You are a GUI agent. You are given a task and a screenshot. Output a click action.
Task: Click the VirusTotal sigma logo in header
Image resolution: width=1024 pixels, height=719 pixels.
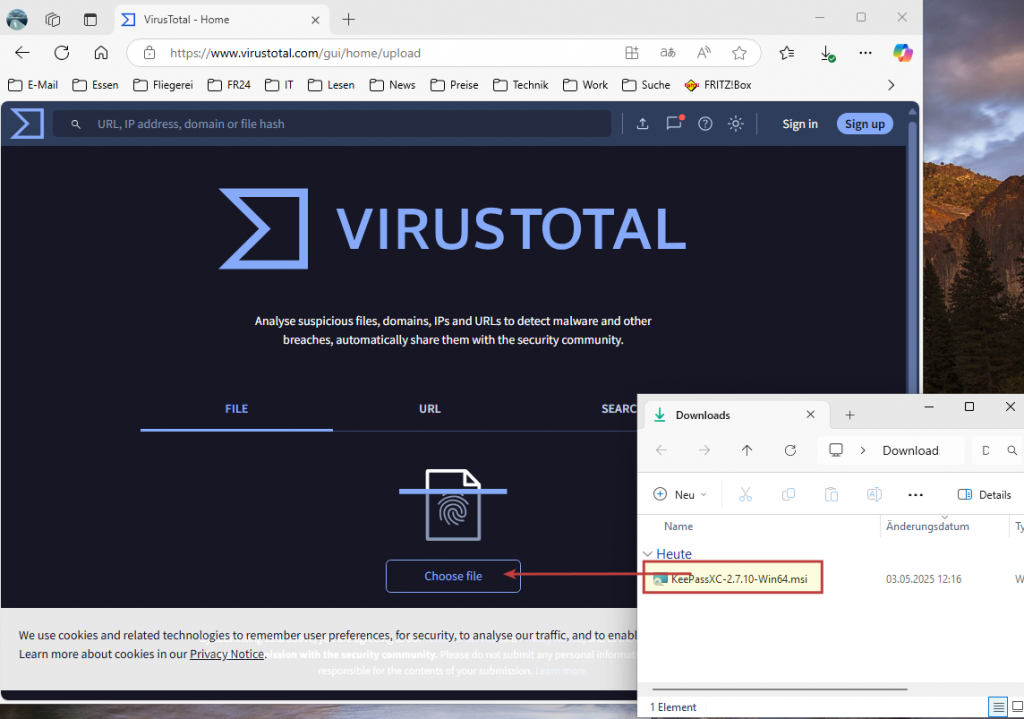point(27,124)
